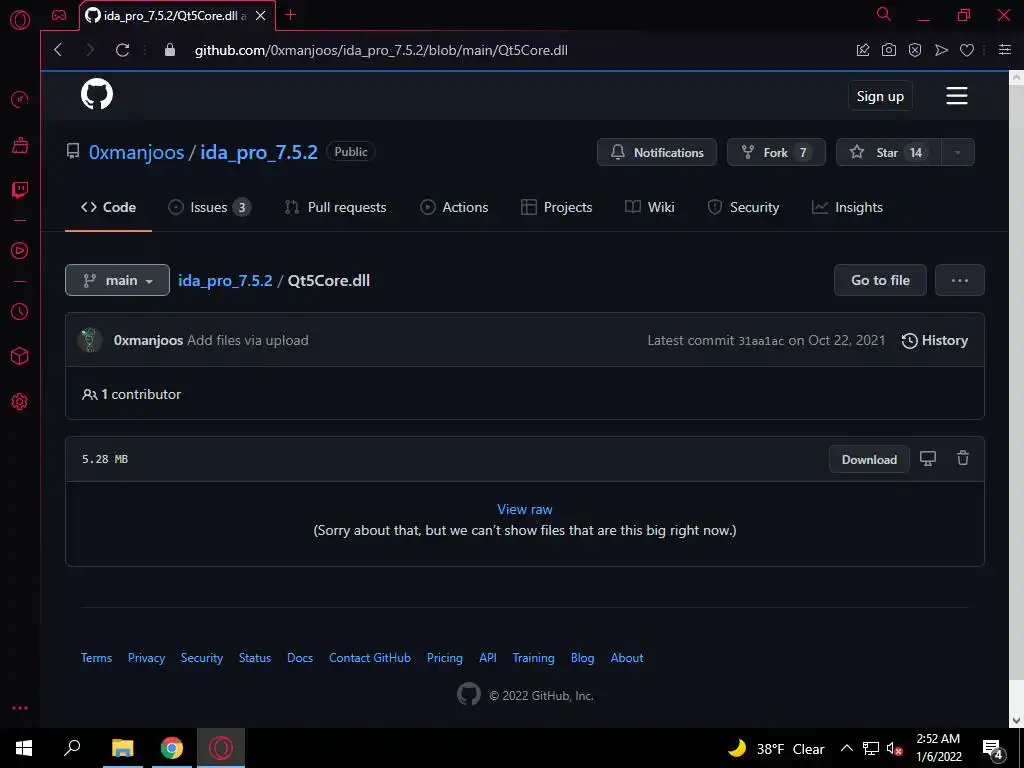The height and width of the screenshot is (768, 1024).
Task: Open footer Pricing link
Action: pyautogui.click(x=445, y=658)
